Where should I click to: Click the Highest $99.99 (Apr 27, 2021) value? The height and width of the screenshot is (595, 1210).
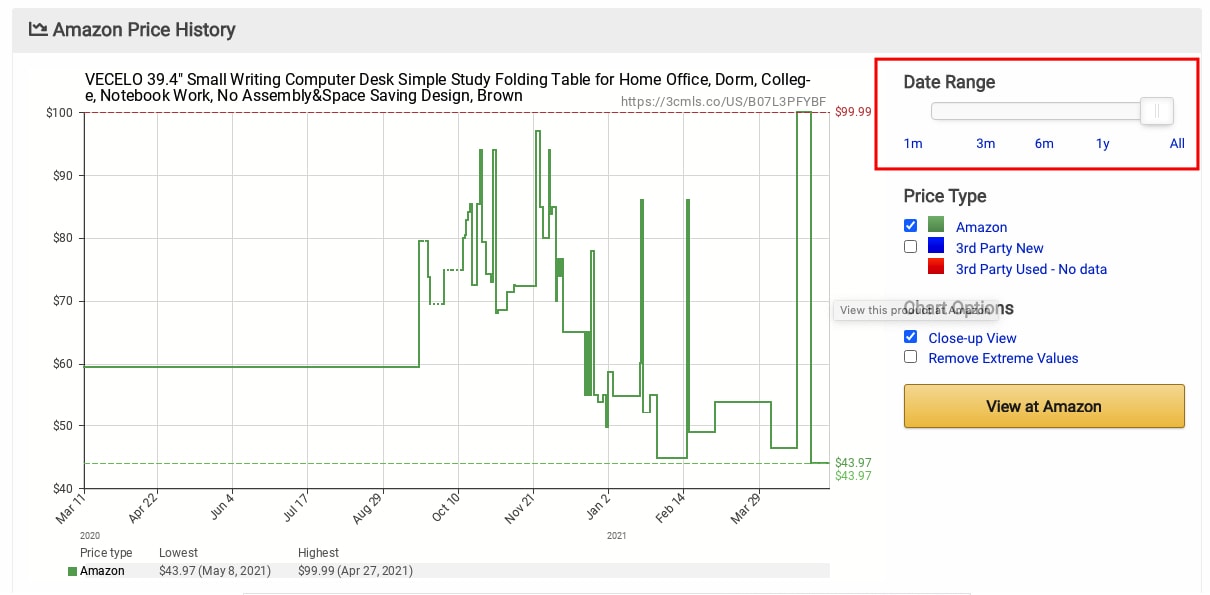point(355,571)
